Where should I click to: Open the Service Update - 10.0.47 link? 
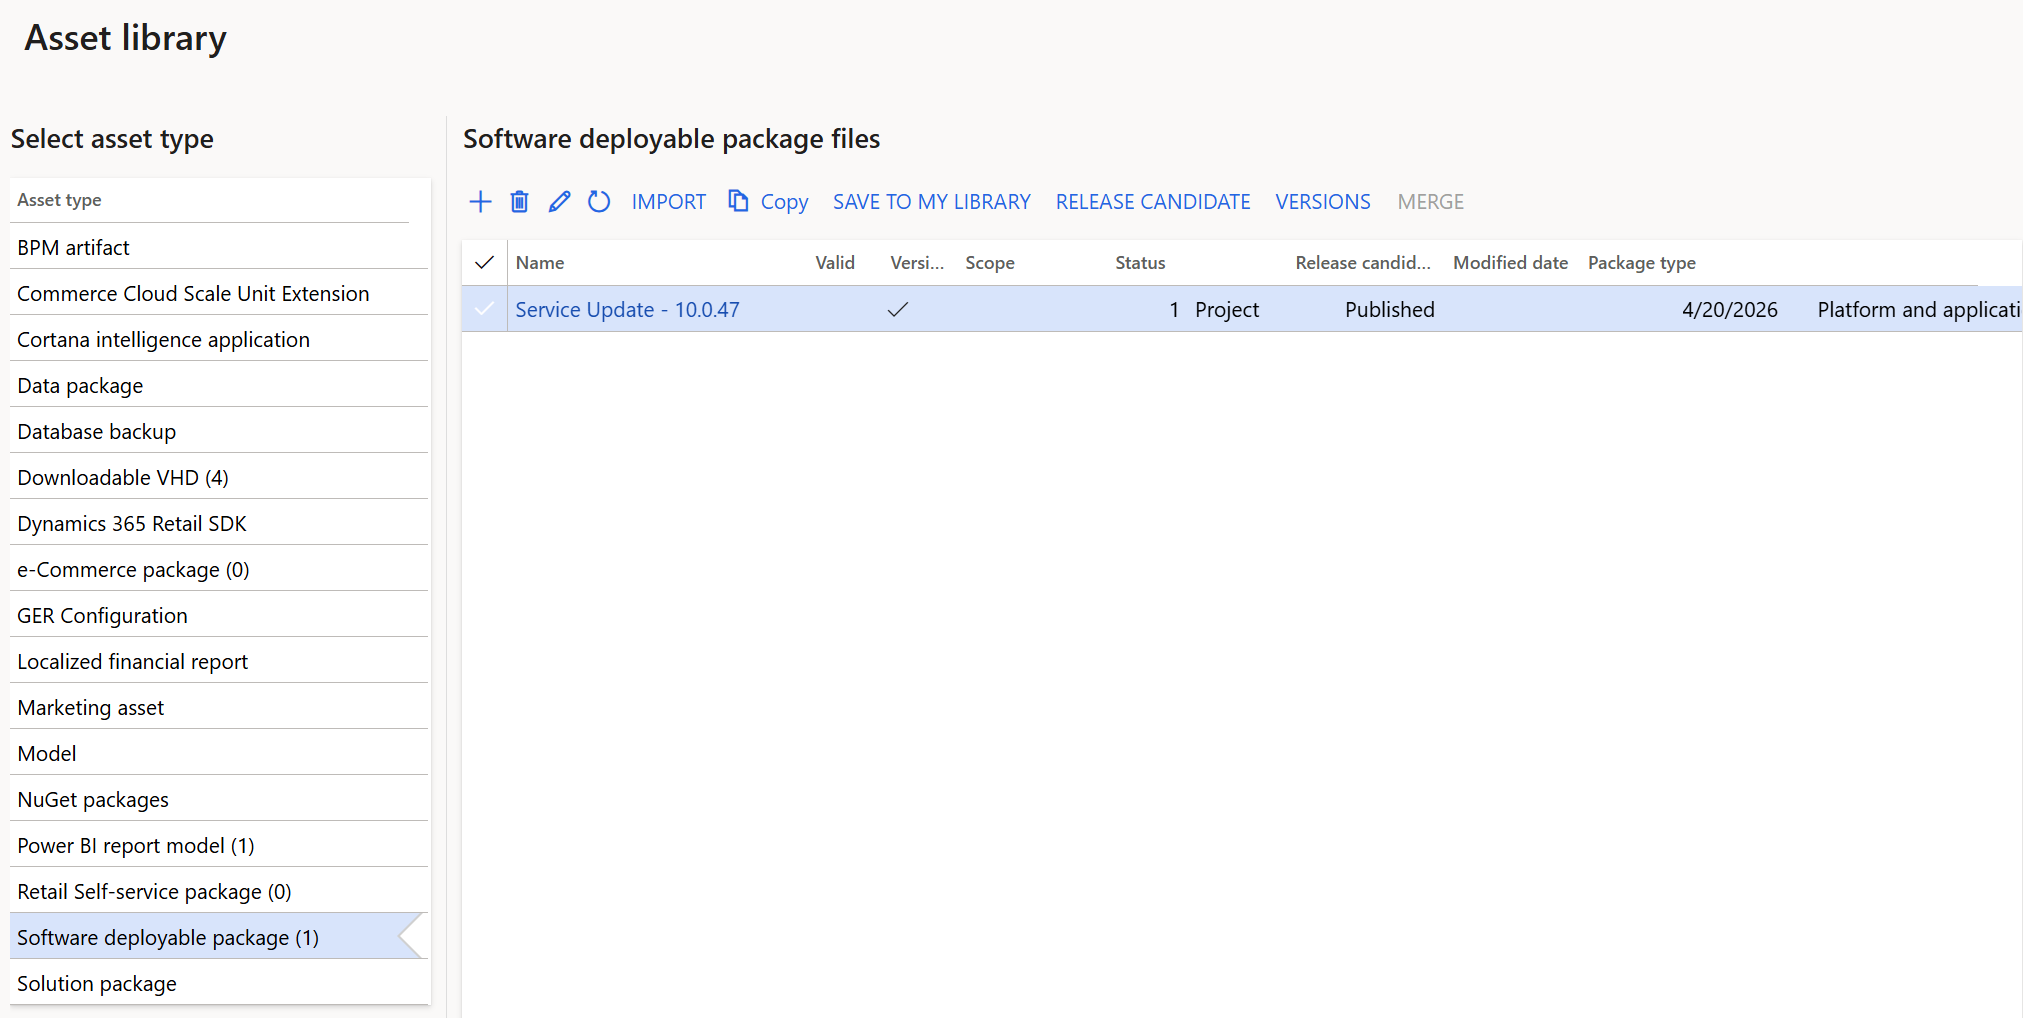pos(627,310)
